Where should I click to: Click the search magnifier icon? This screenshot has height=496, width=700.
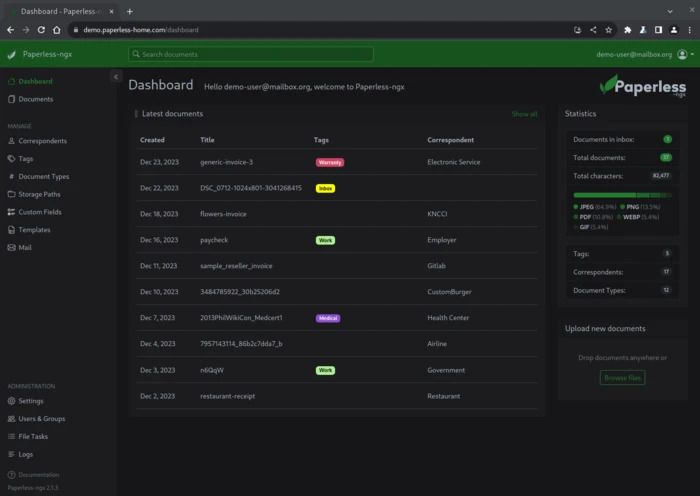click(x=136, y=54)
